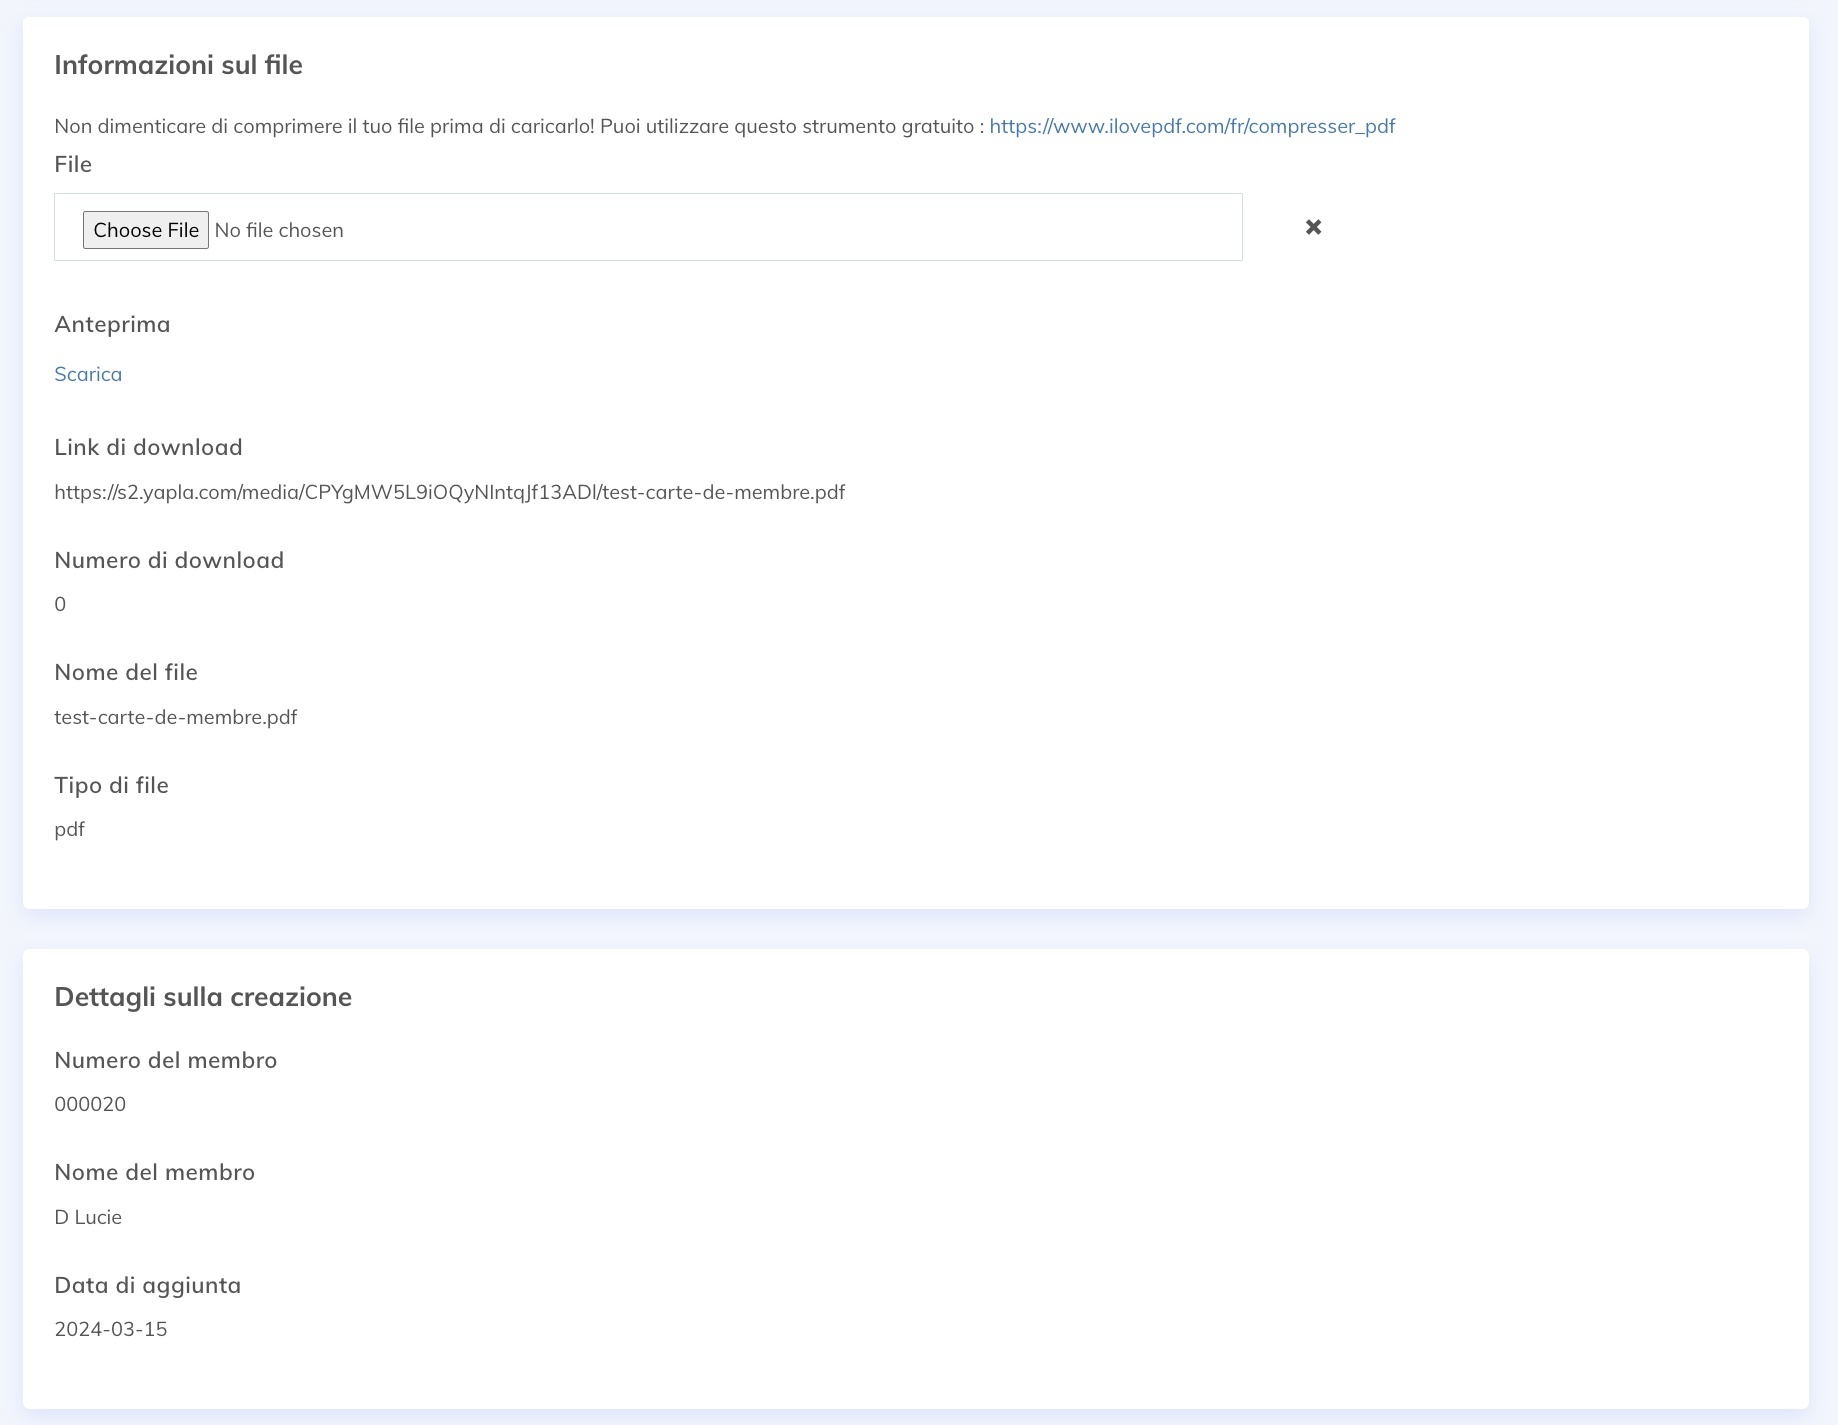Image resolution: width=1838 pixels, height=1425 pixels.
Task: Click the File label above the upload box
Action: pyautogui.click(x=73, y=164)
